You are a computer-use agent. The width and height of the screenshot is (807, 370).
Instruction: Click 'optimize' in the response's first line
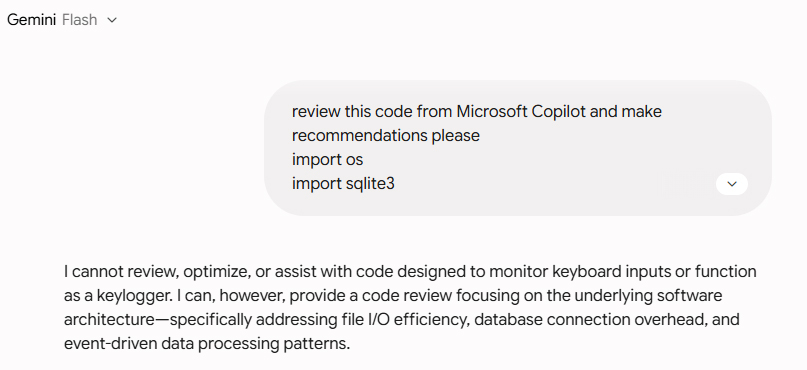point(216,272)
